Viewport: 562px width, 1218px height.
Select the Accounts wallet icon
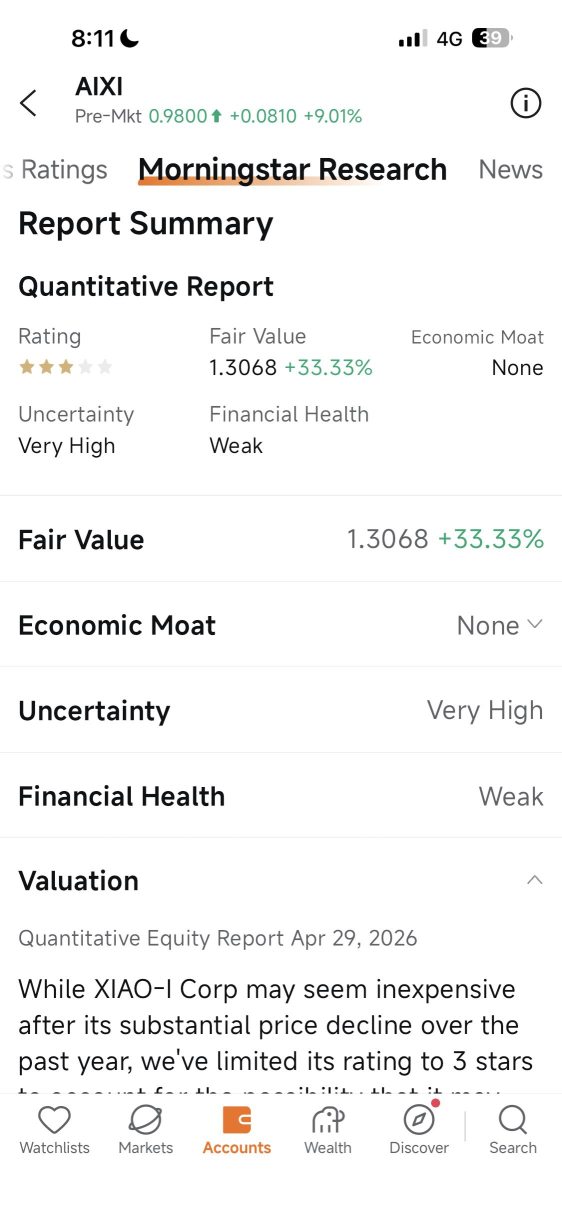click(x=237, y=1119)
